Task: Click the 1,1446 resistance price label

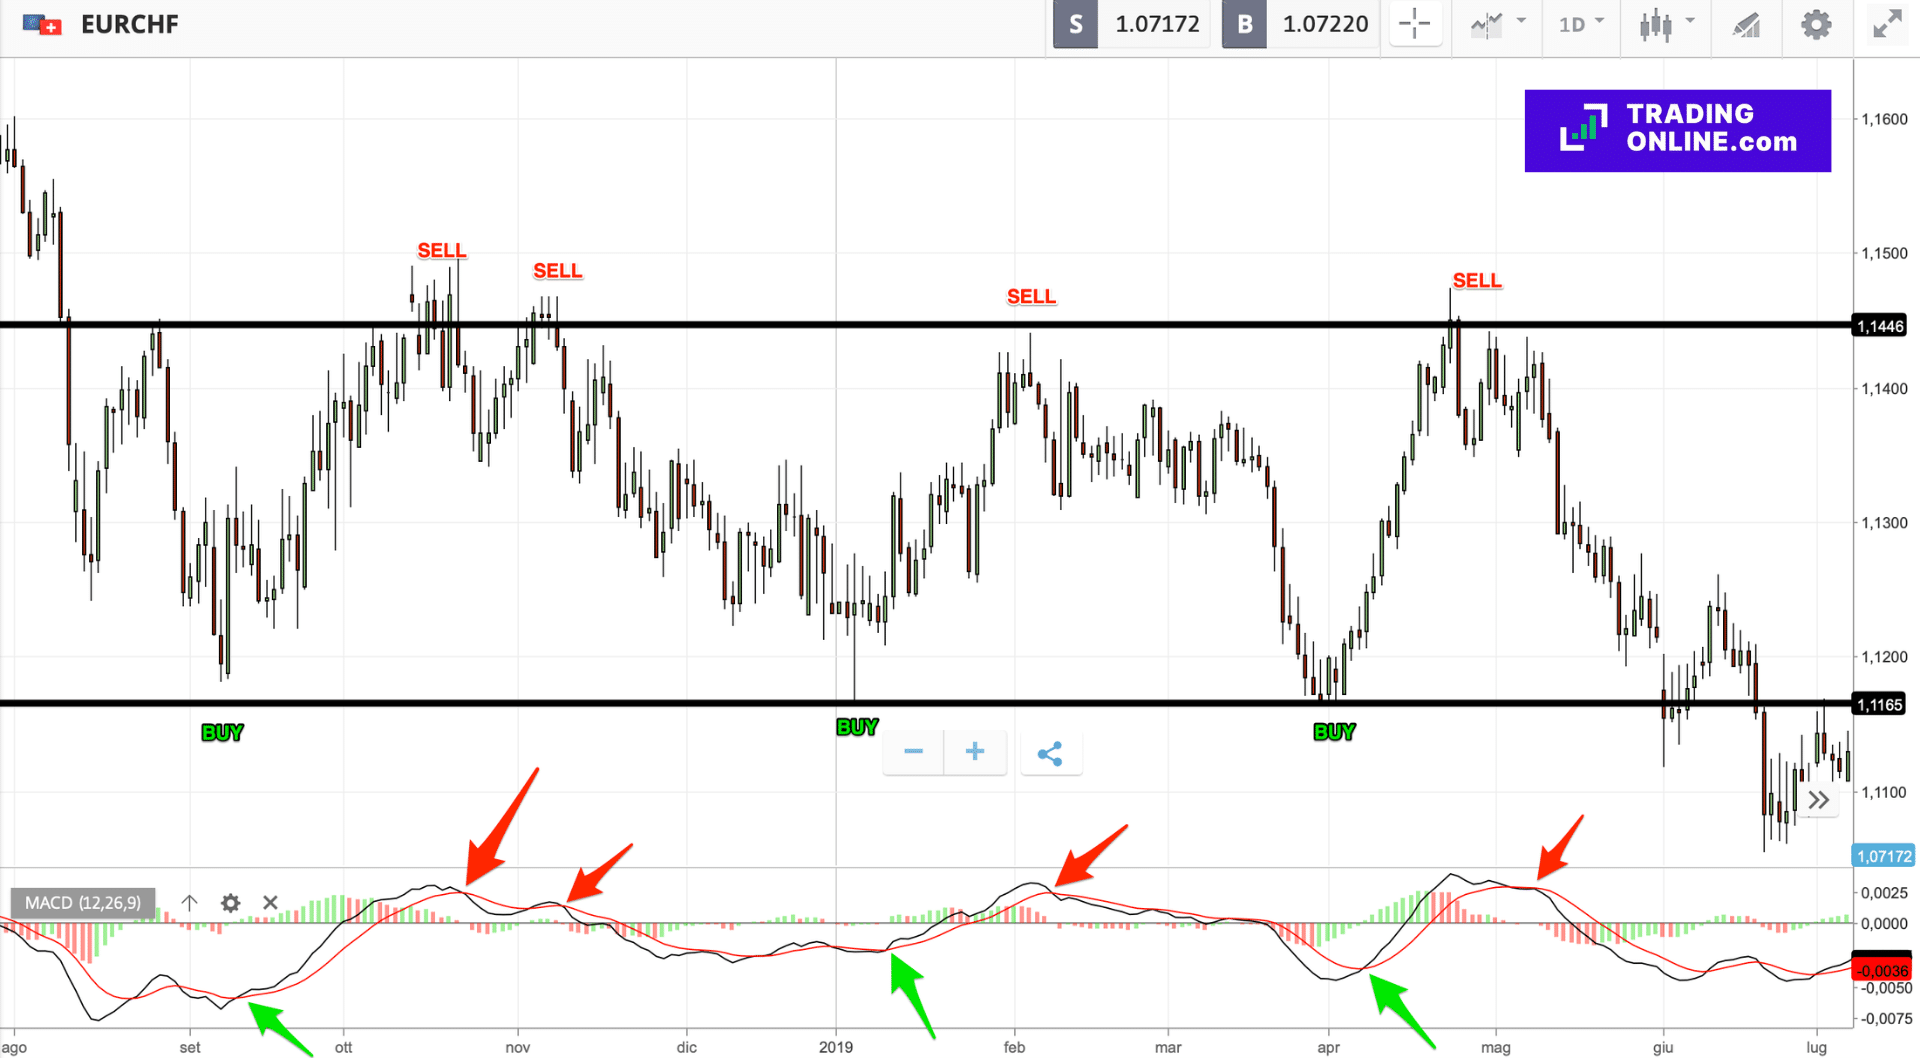Action: point(1879,326)
